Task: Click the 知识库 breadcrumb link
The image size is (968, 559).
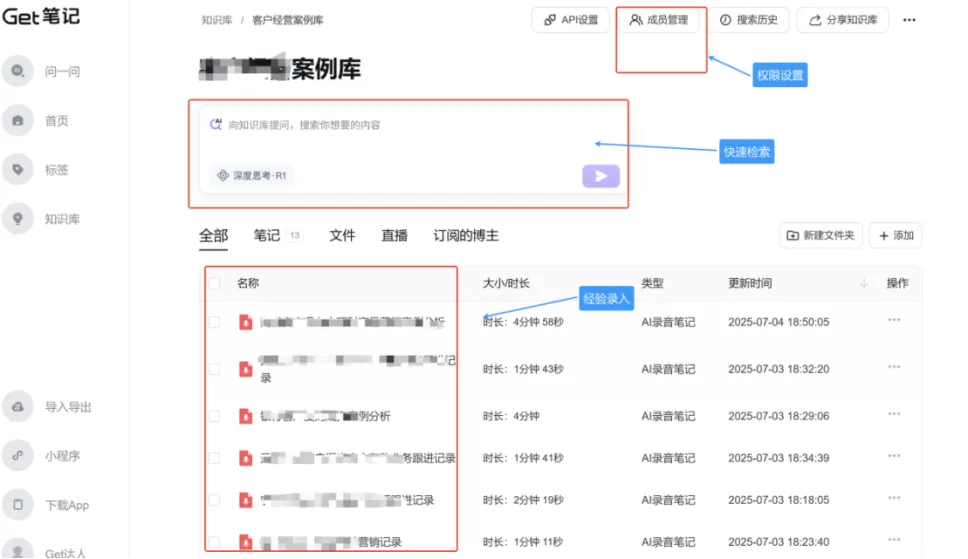Action: [x=217, y=20]
